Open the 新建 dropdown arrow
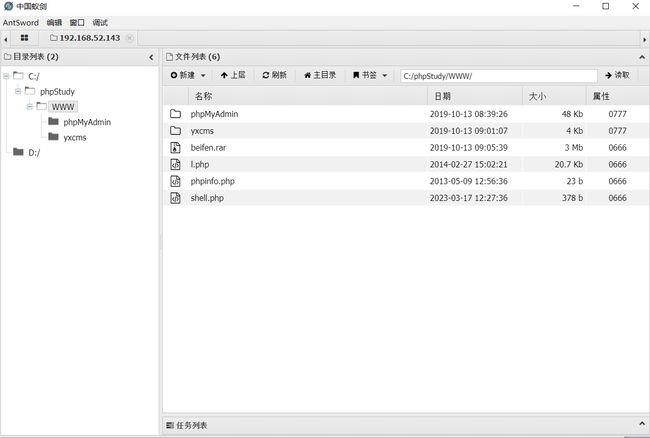 (203, 75)
